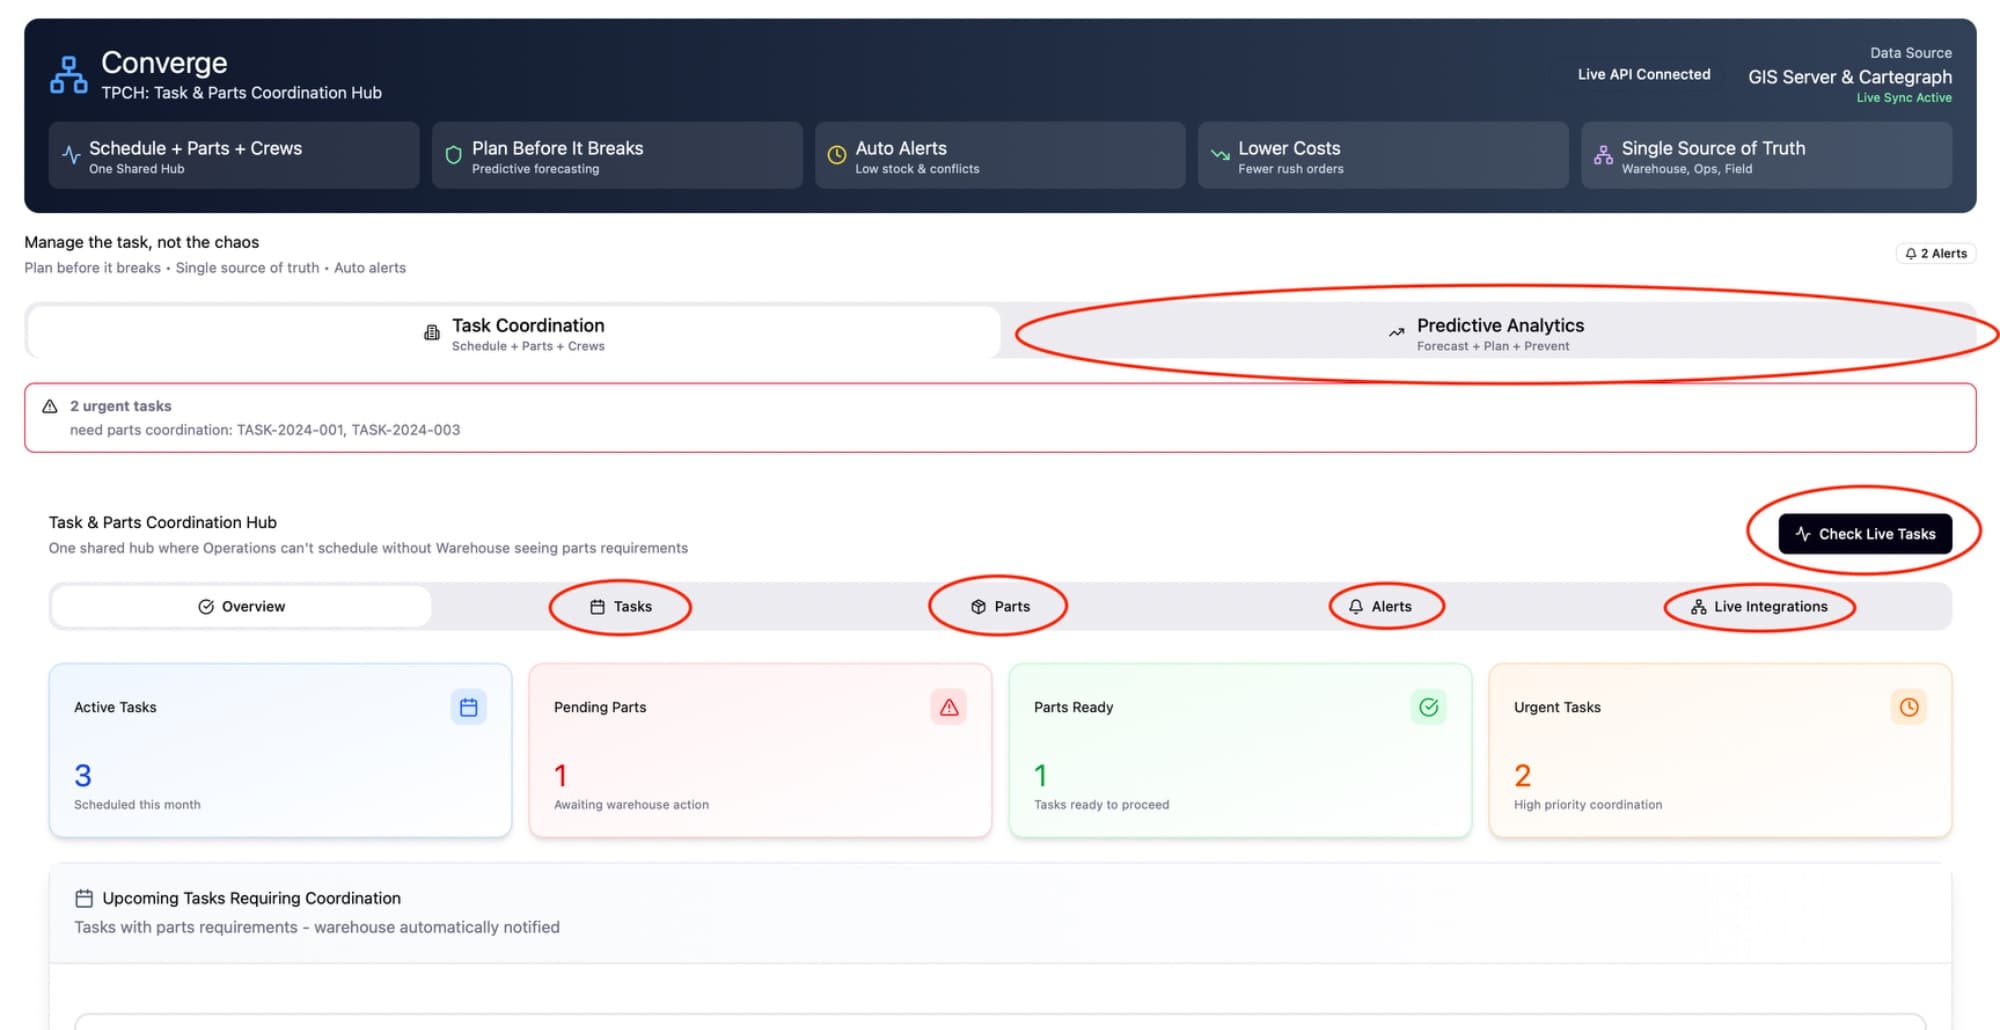Screen dimensions: 2000x1030
Task: Click the TPCH: Task & Parts Coordination Hub subtitle
Action: coord(241,93)
